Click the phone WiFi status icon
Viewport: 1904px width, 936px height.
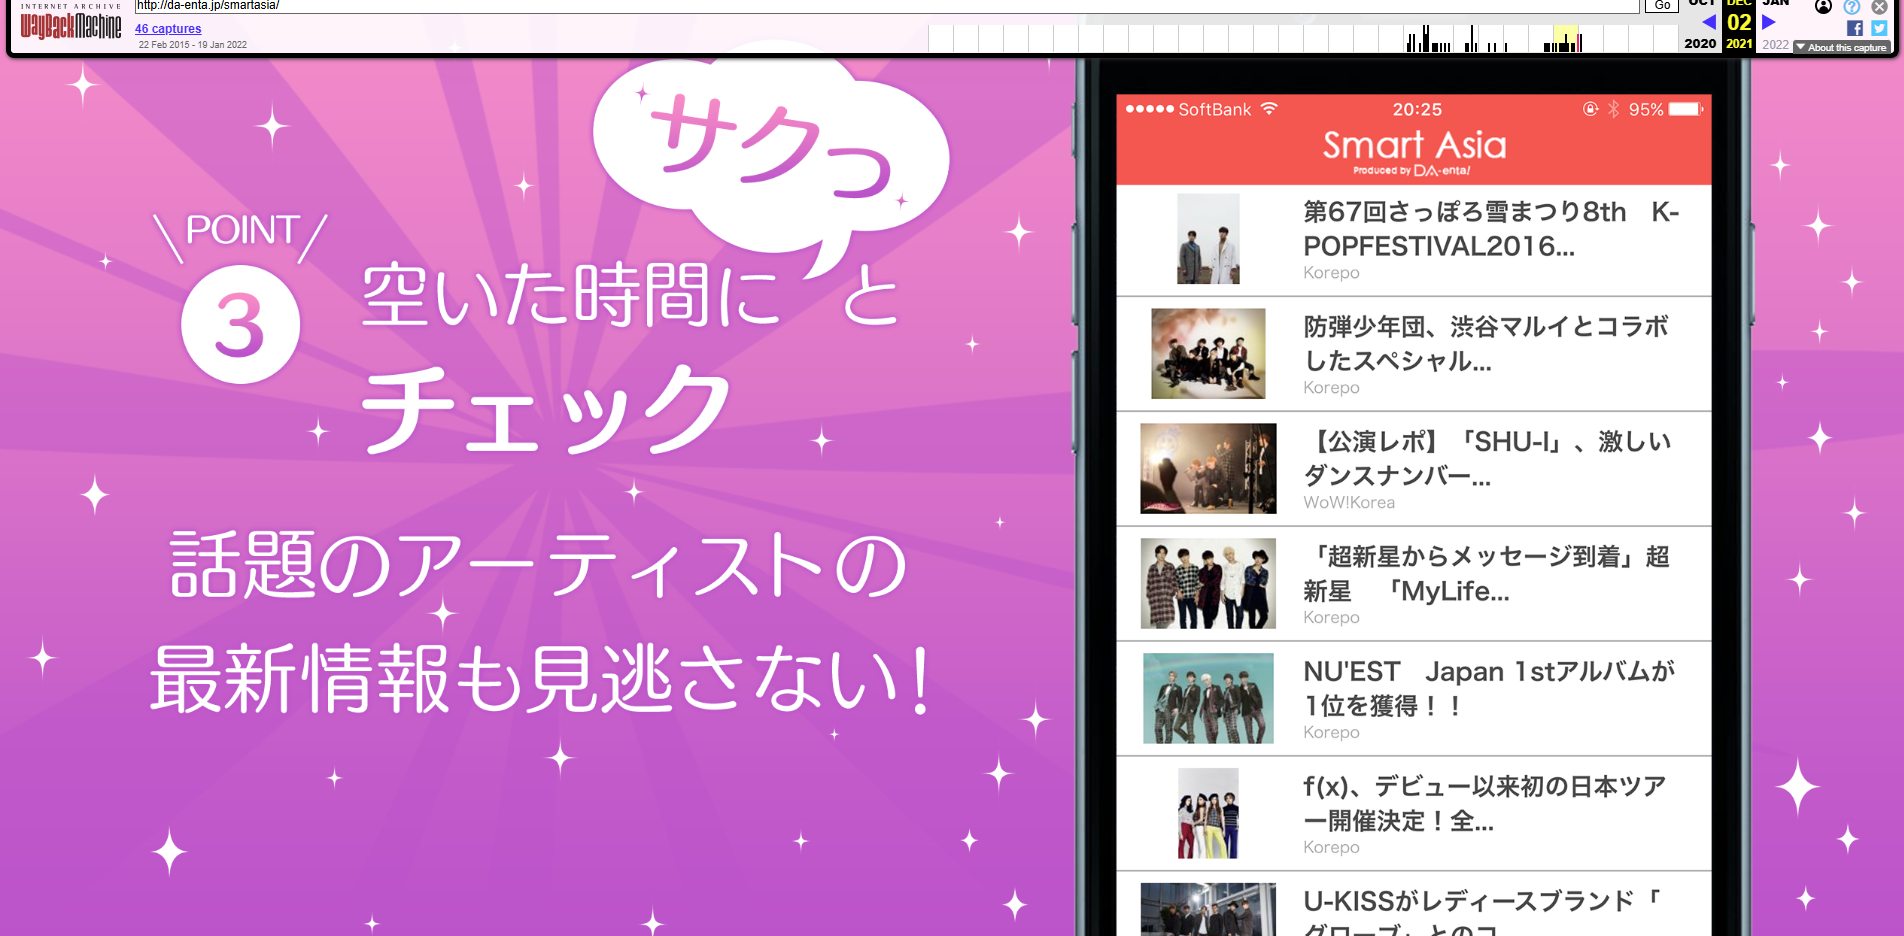(1269, 108)
